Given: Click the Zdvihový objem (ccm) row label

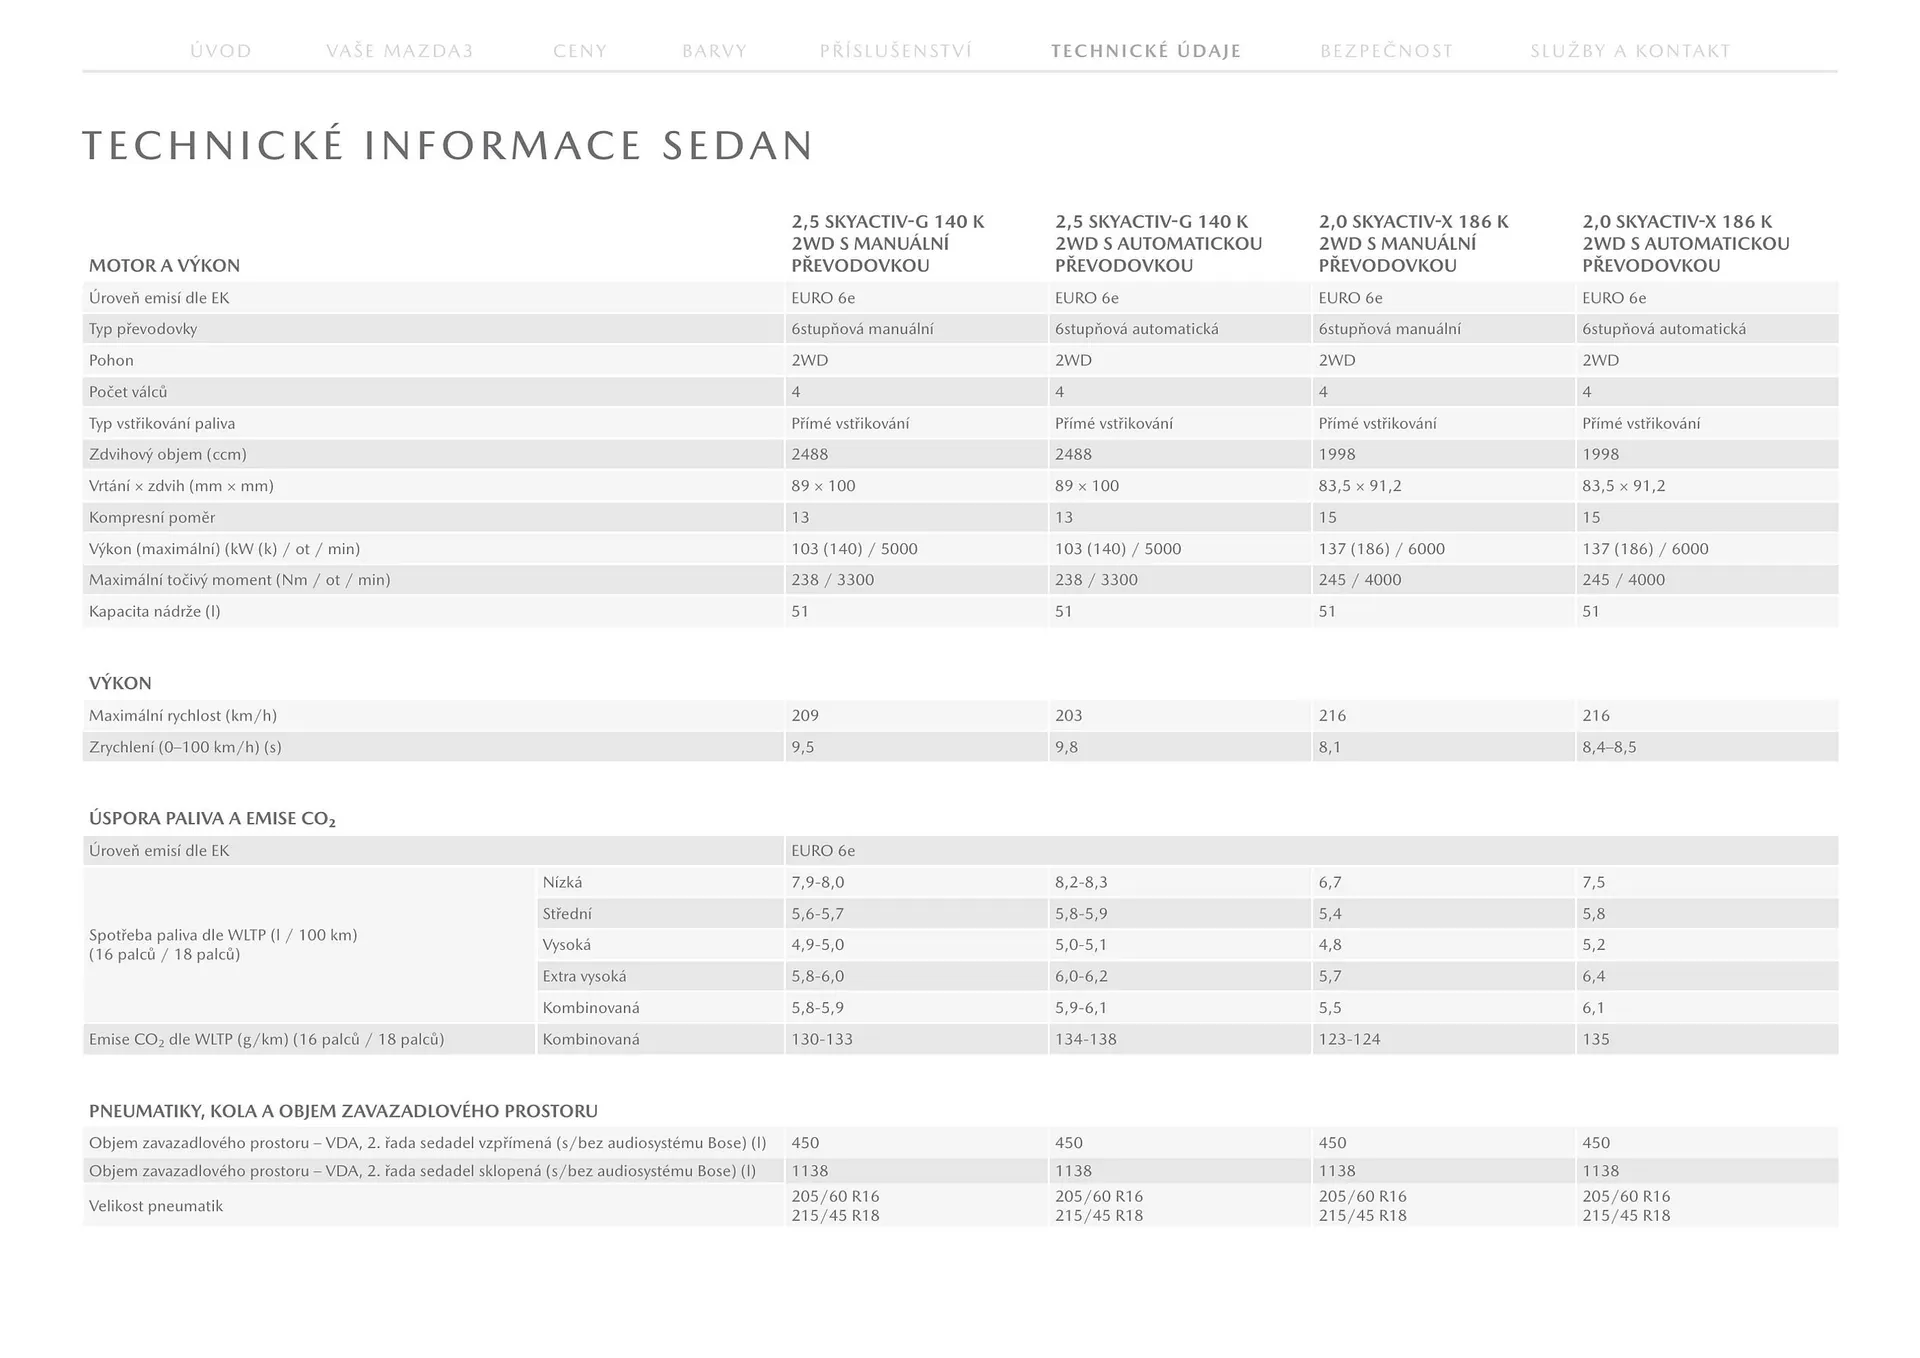Looking at the screenshot, I should point(167,455).
